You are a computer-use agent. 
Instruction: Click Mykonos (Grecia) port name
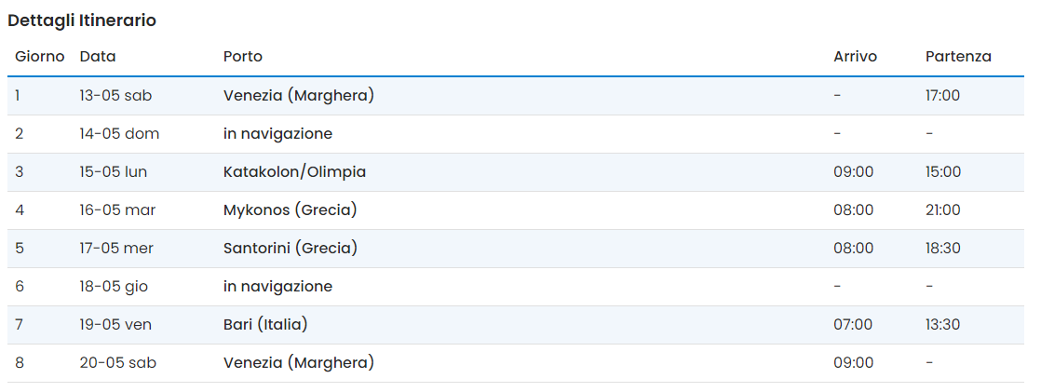(290, 210)
